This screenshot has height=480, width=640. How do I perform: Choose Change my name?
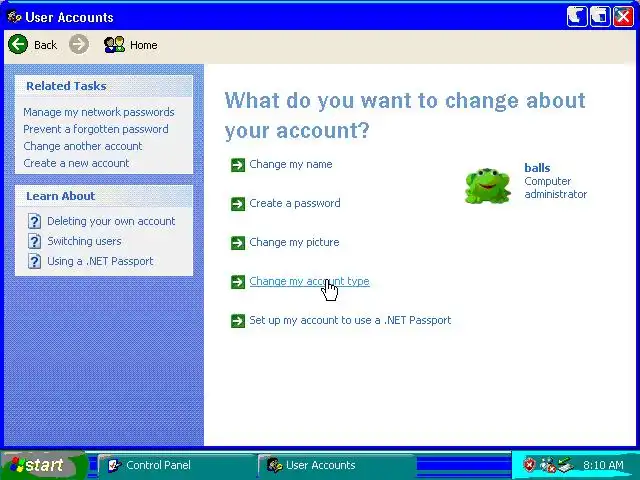291,164
